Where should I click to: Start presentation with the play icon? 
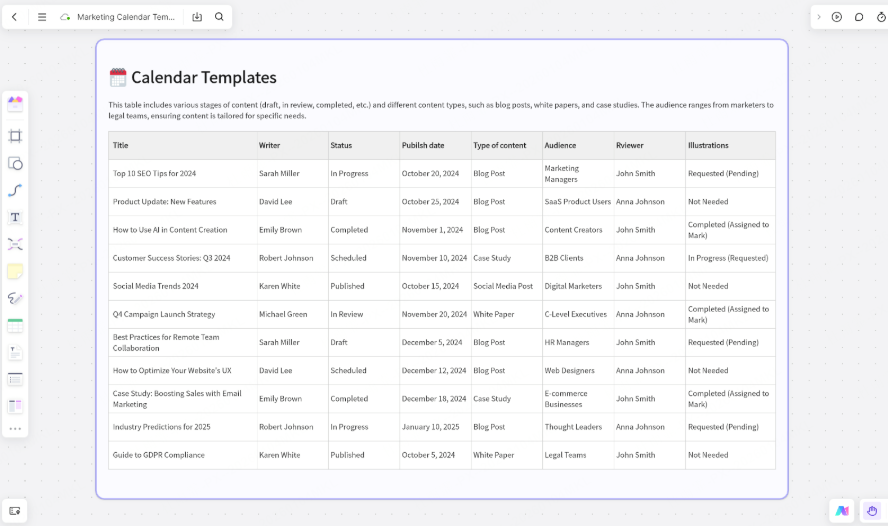[x=837, y=17]
